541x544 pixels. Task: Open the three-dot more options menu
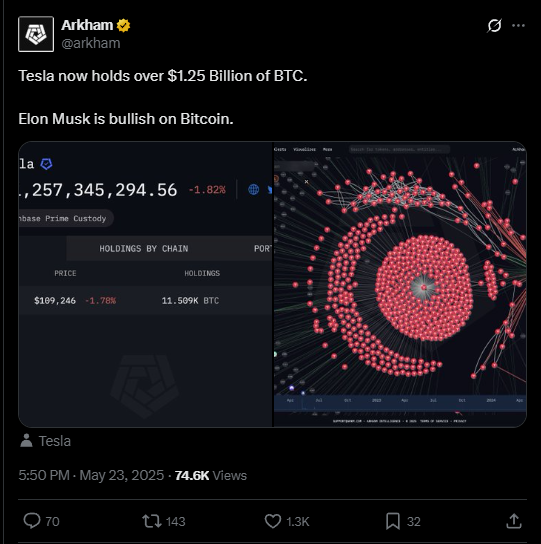518,25
